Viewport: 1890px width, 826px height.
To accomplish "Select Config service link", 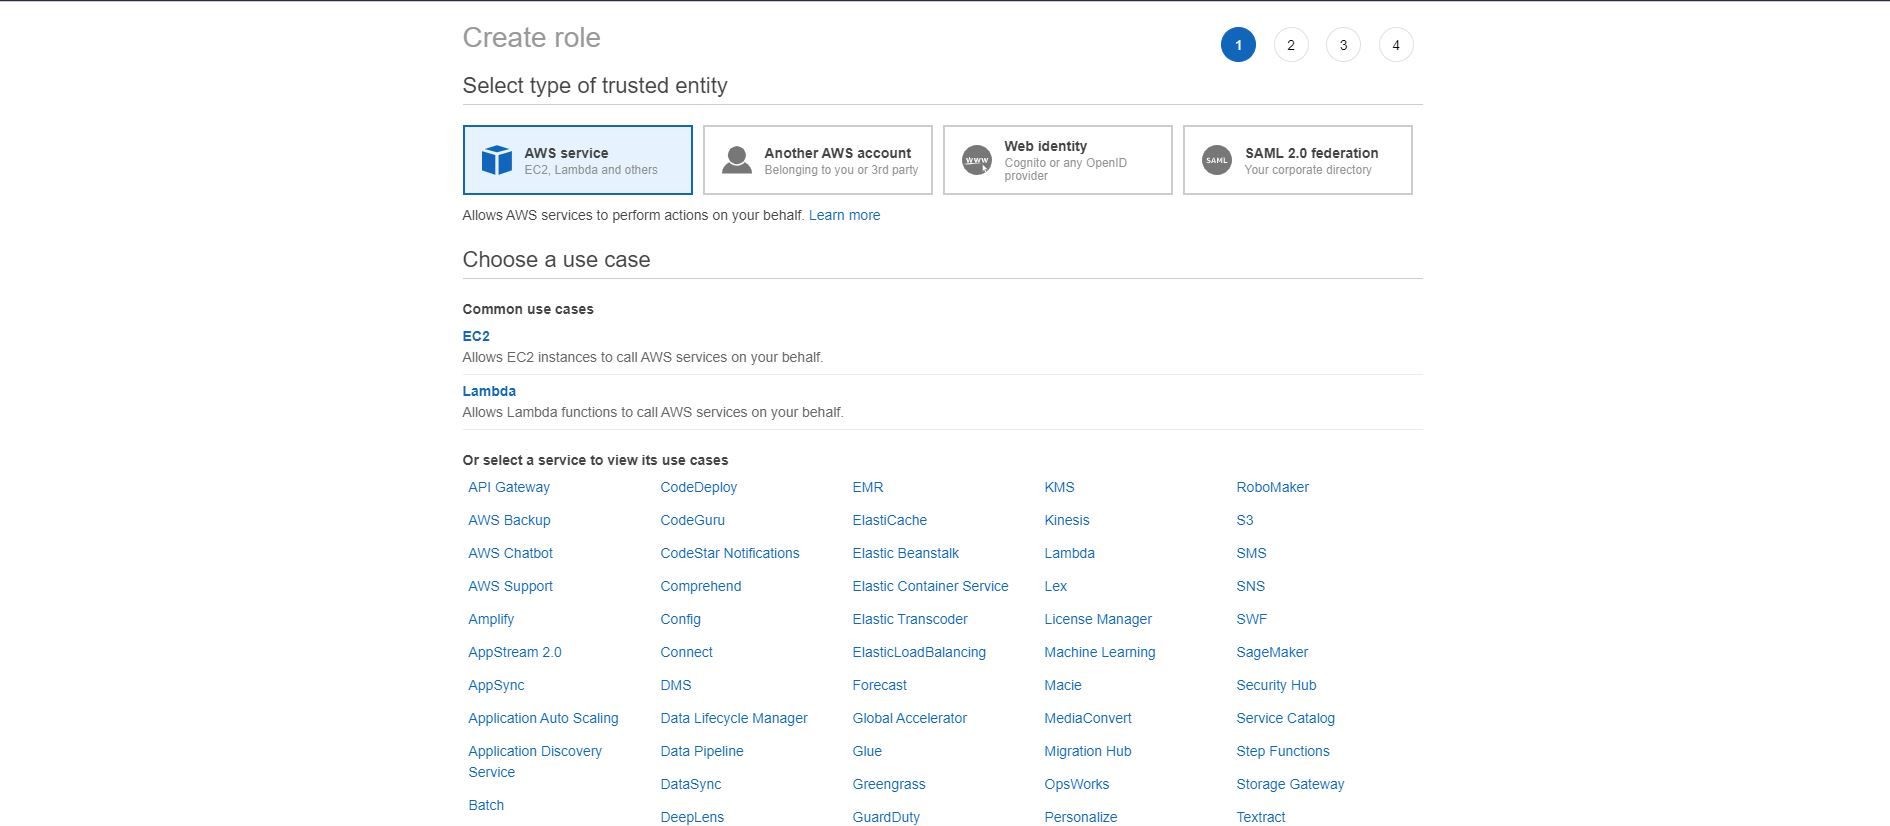I will (x=681, y=619).
